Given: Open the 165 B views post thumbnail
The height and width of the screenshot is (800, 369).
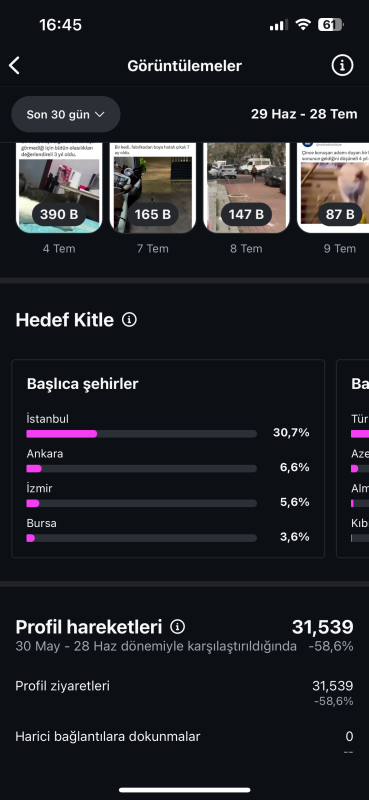Looking at the screenshot, I should point(153,188).
